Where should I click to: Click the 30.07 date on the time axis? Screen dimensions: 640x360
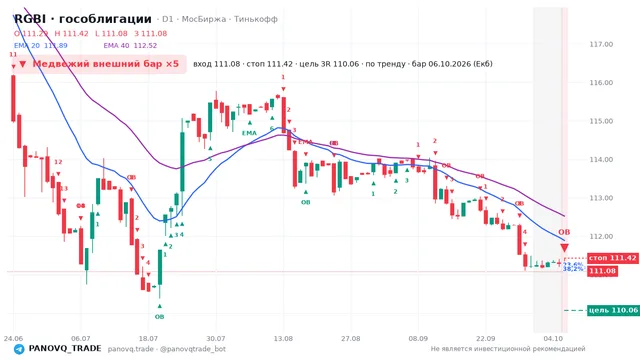[216, 338]
